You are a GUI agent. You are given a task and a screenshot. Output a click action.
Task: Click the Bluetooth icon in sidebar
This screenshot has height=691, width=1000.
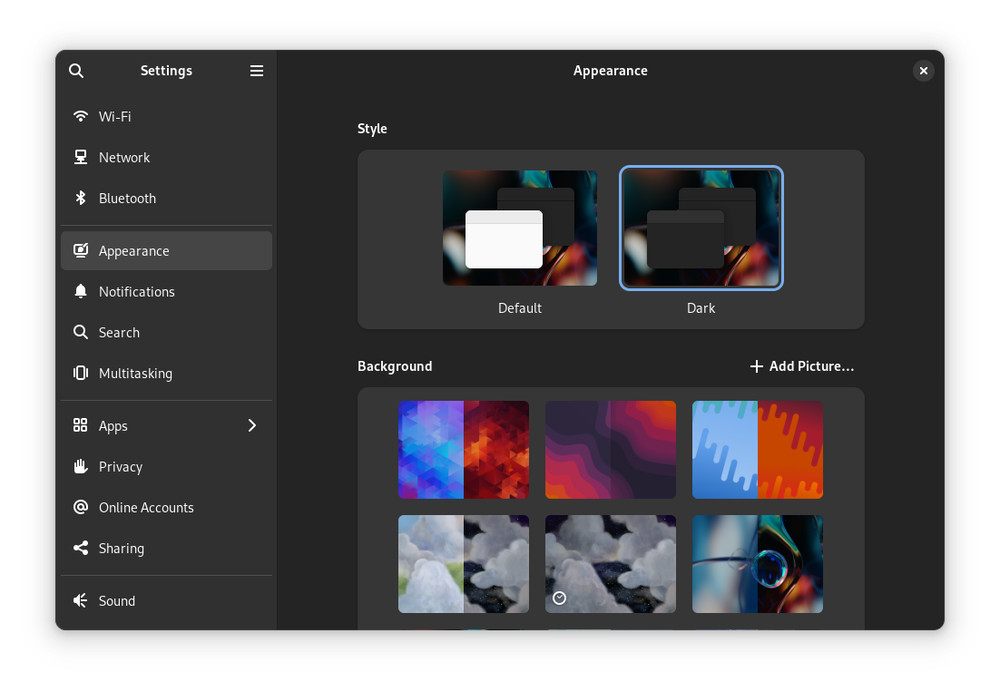pos(81,198)
